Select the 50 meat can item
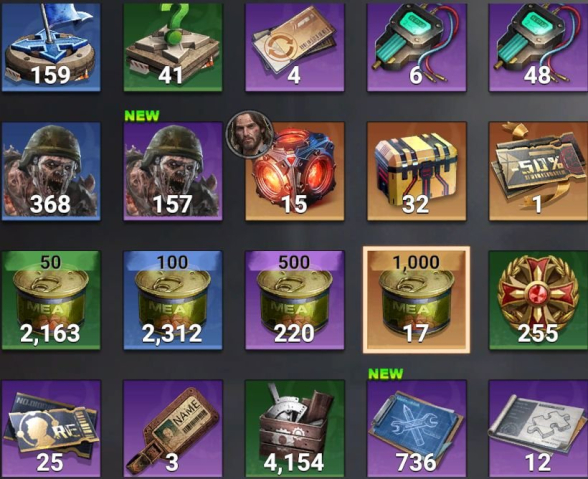Viewport: 588px width, 479px height. point(51,300)
